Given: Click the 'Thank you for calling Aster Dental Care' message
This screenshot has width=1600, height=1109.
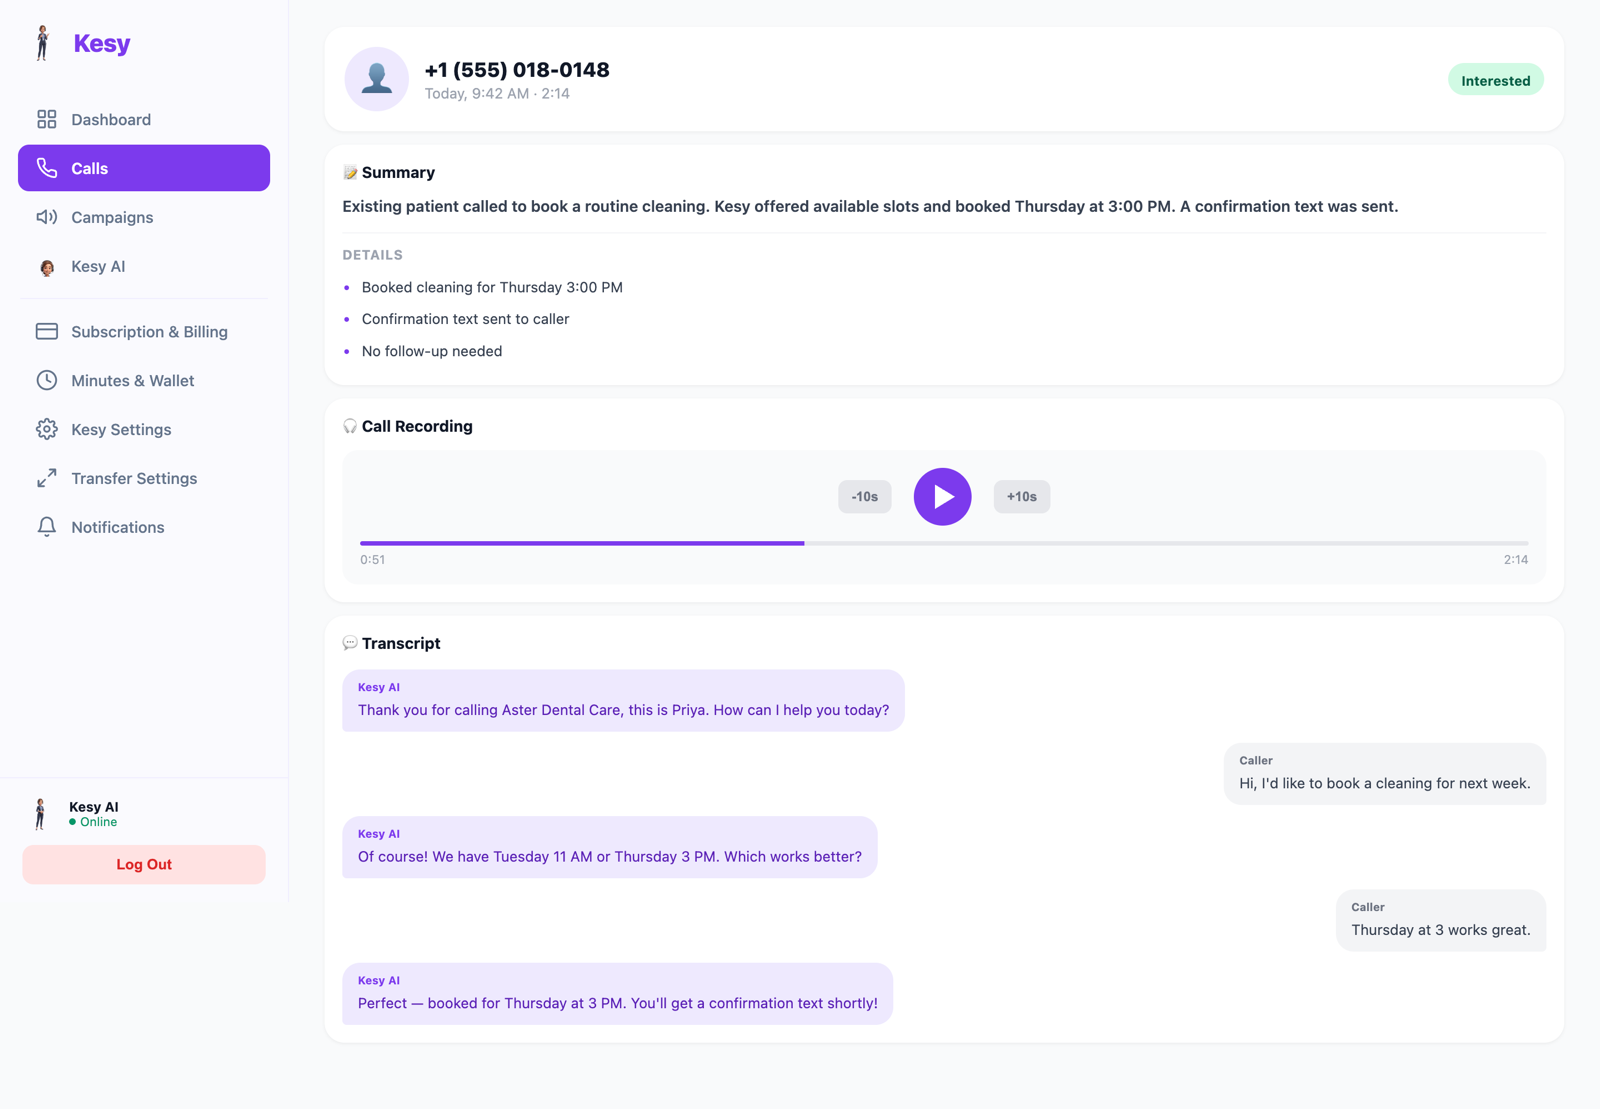Looking at the screenshot, I should pos(623,700).
